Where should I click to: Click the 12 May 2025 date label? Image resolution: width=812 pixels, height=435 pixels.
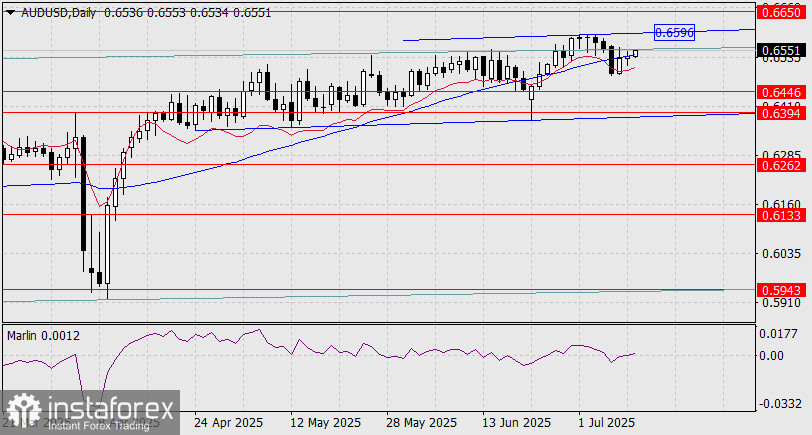[325, 422]
